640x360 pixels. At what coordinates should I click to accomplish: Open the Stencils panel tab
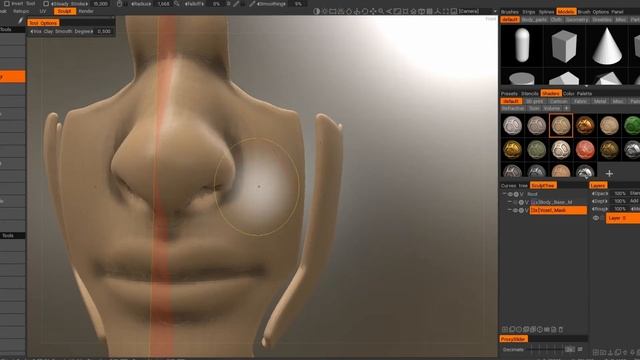pyautogui.click(x=529, y=93)
